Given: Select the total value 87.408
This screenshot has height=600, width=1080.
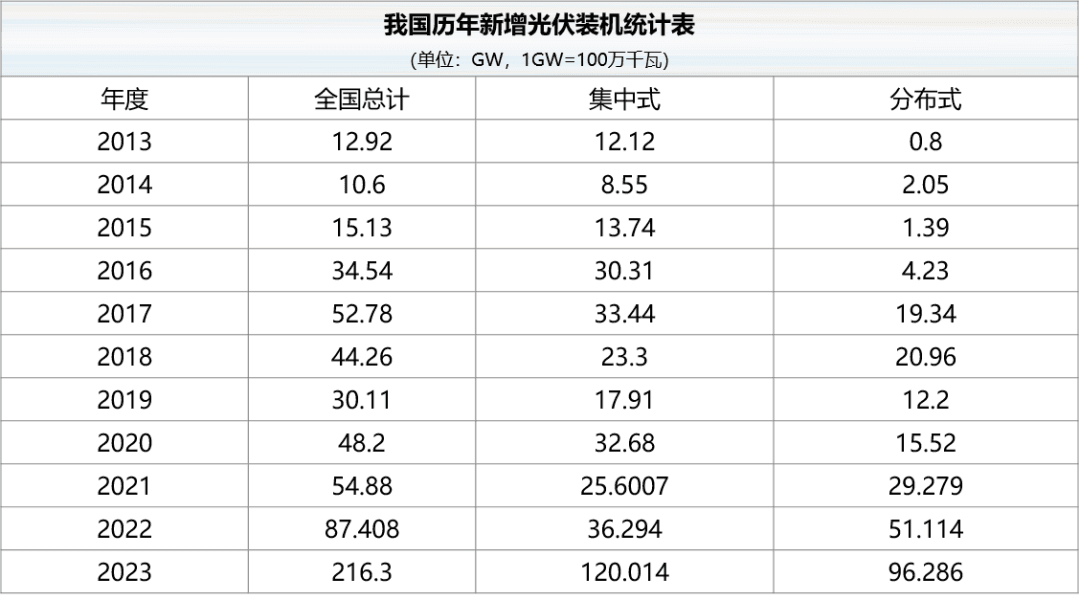Looking at the screenshot, I should click(362, 529).
